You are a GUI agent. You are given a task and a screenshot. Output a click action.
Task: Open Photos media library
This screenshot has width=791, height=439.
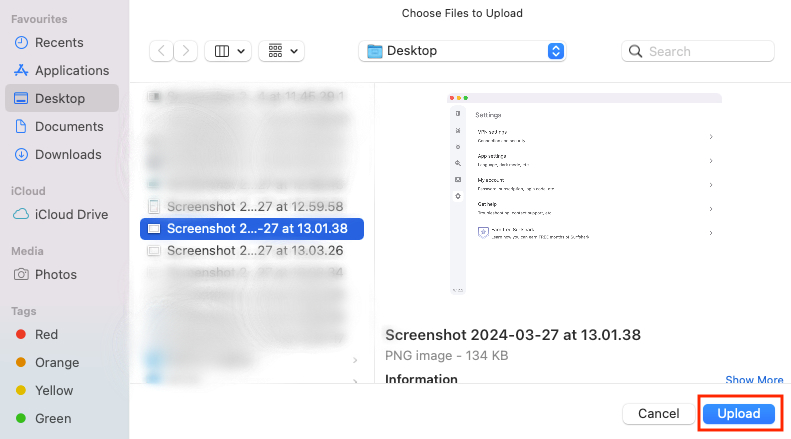click(x=55, y=275)
